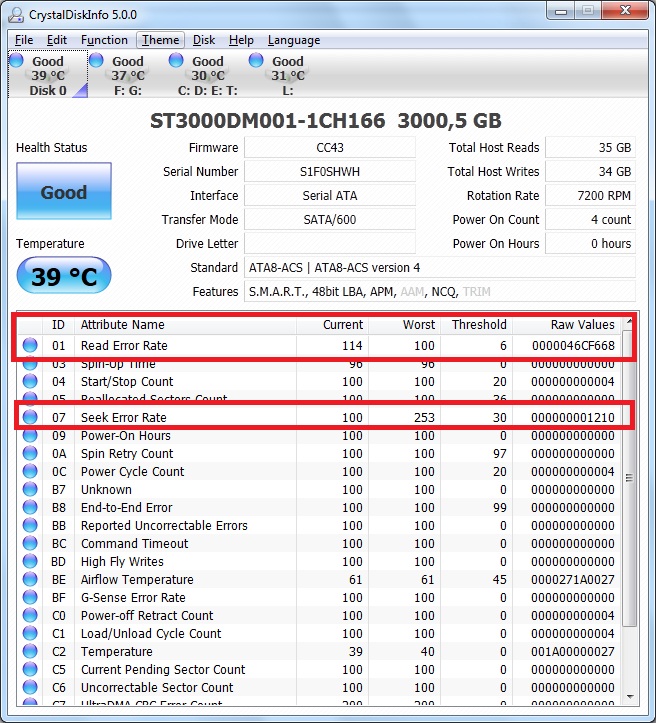Click status icon of Read Error Rate row
The width and height of the screenshot is (656, 723).
[30, 345]
